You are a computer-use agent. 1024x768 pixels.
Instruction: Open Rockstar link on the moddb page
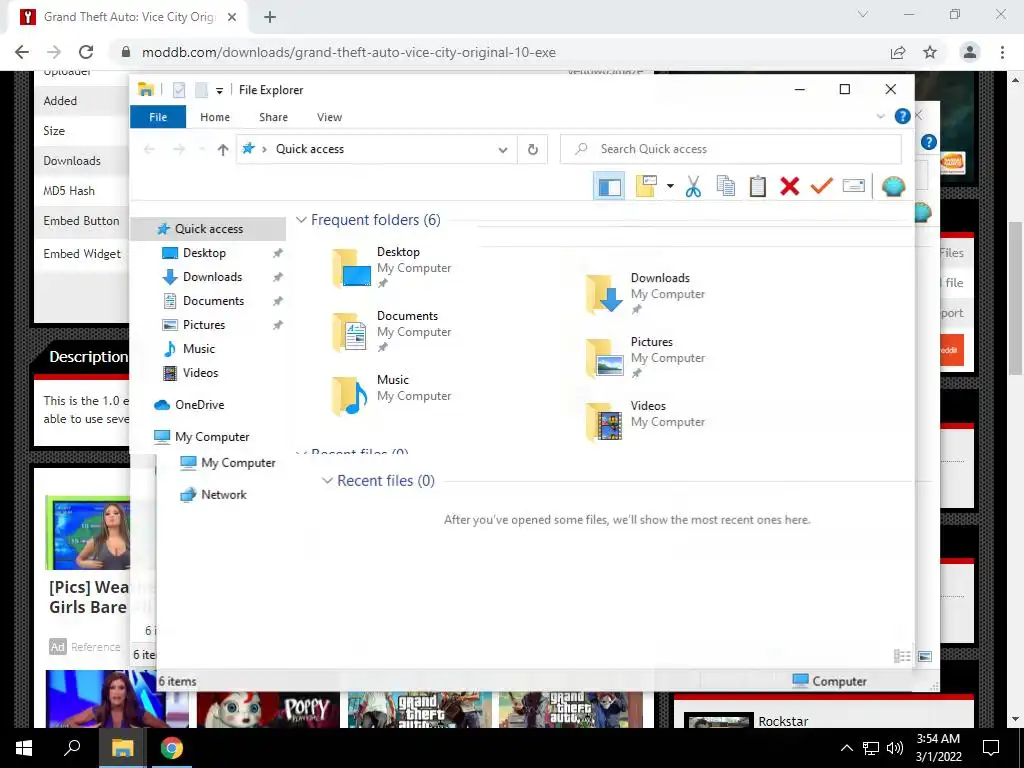click(x=783, y=721)
